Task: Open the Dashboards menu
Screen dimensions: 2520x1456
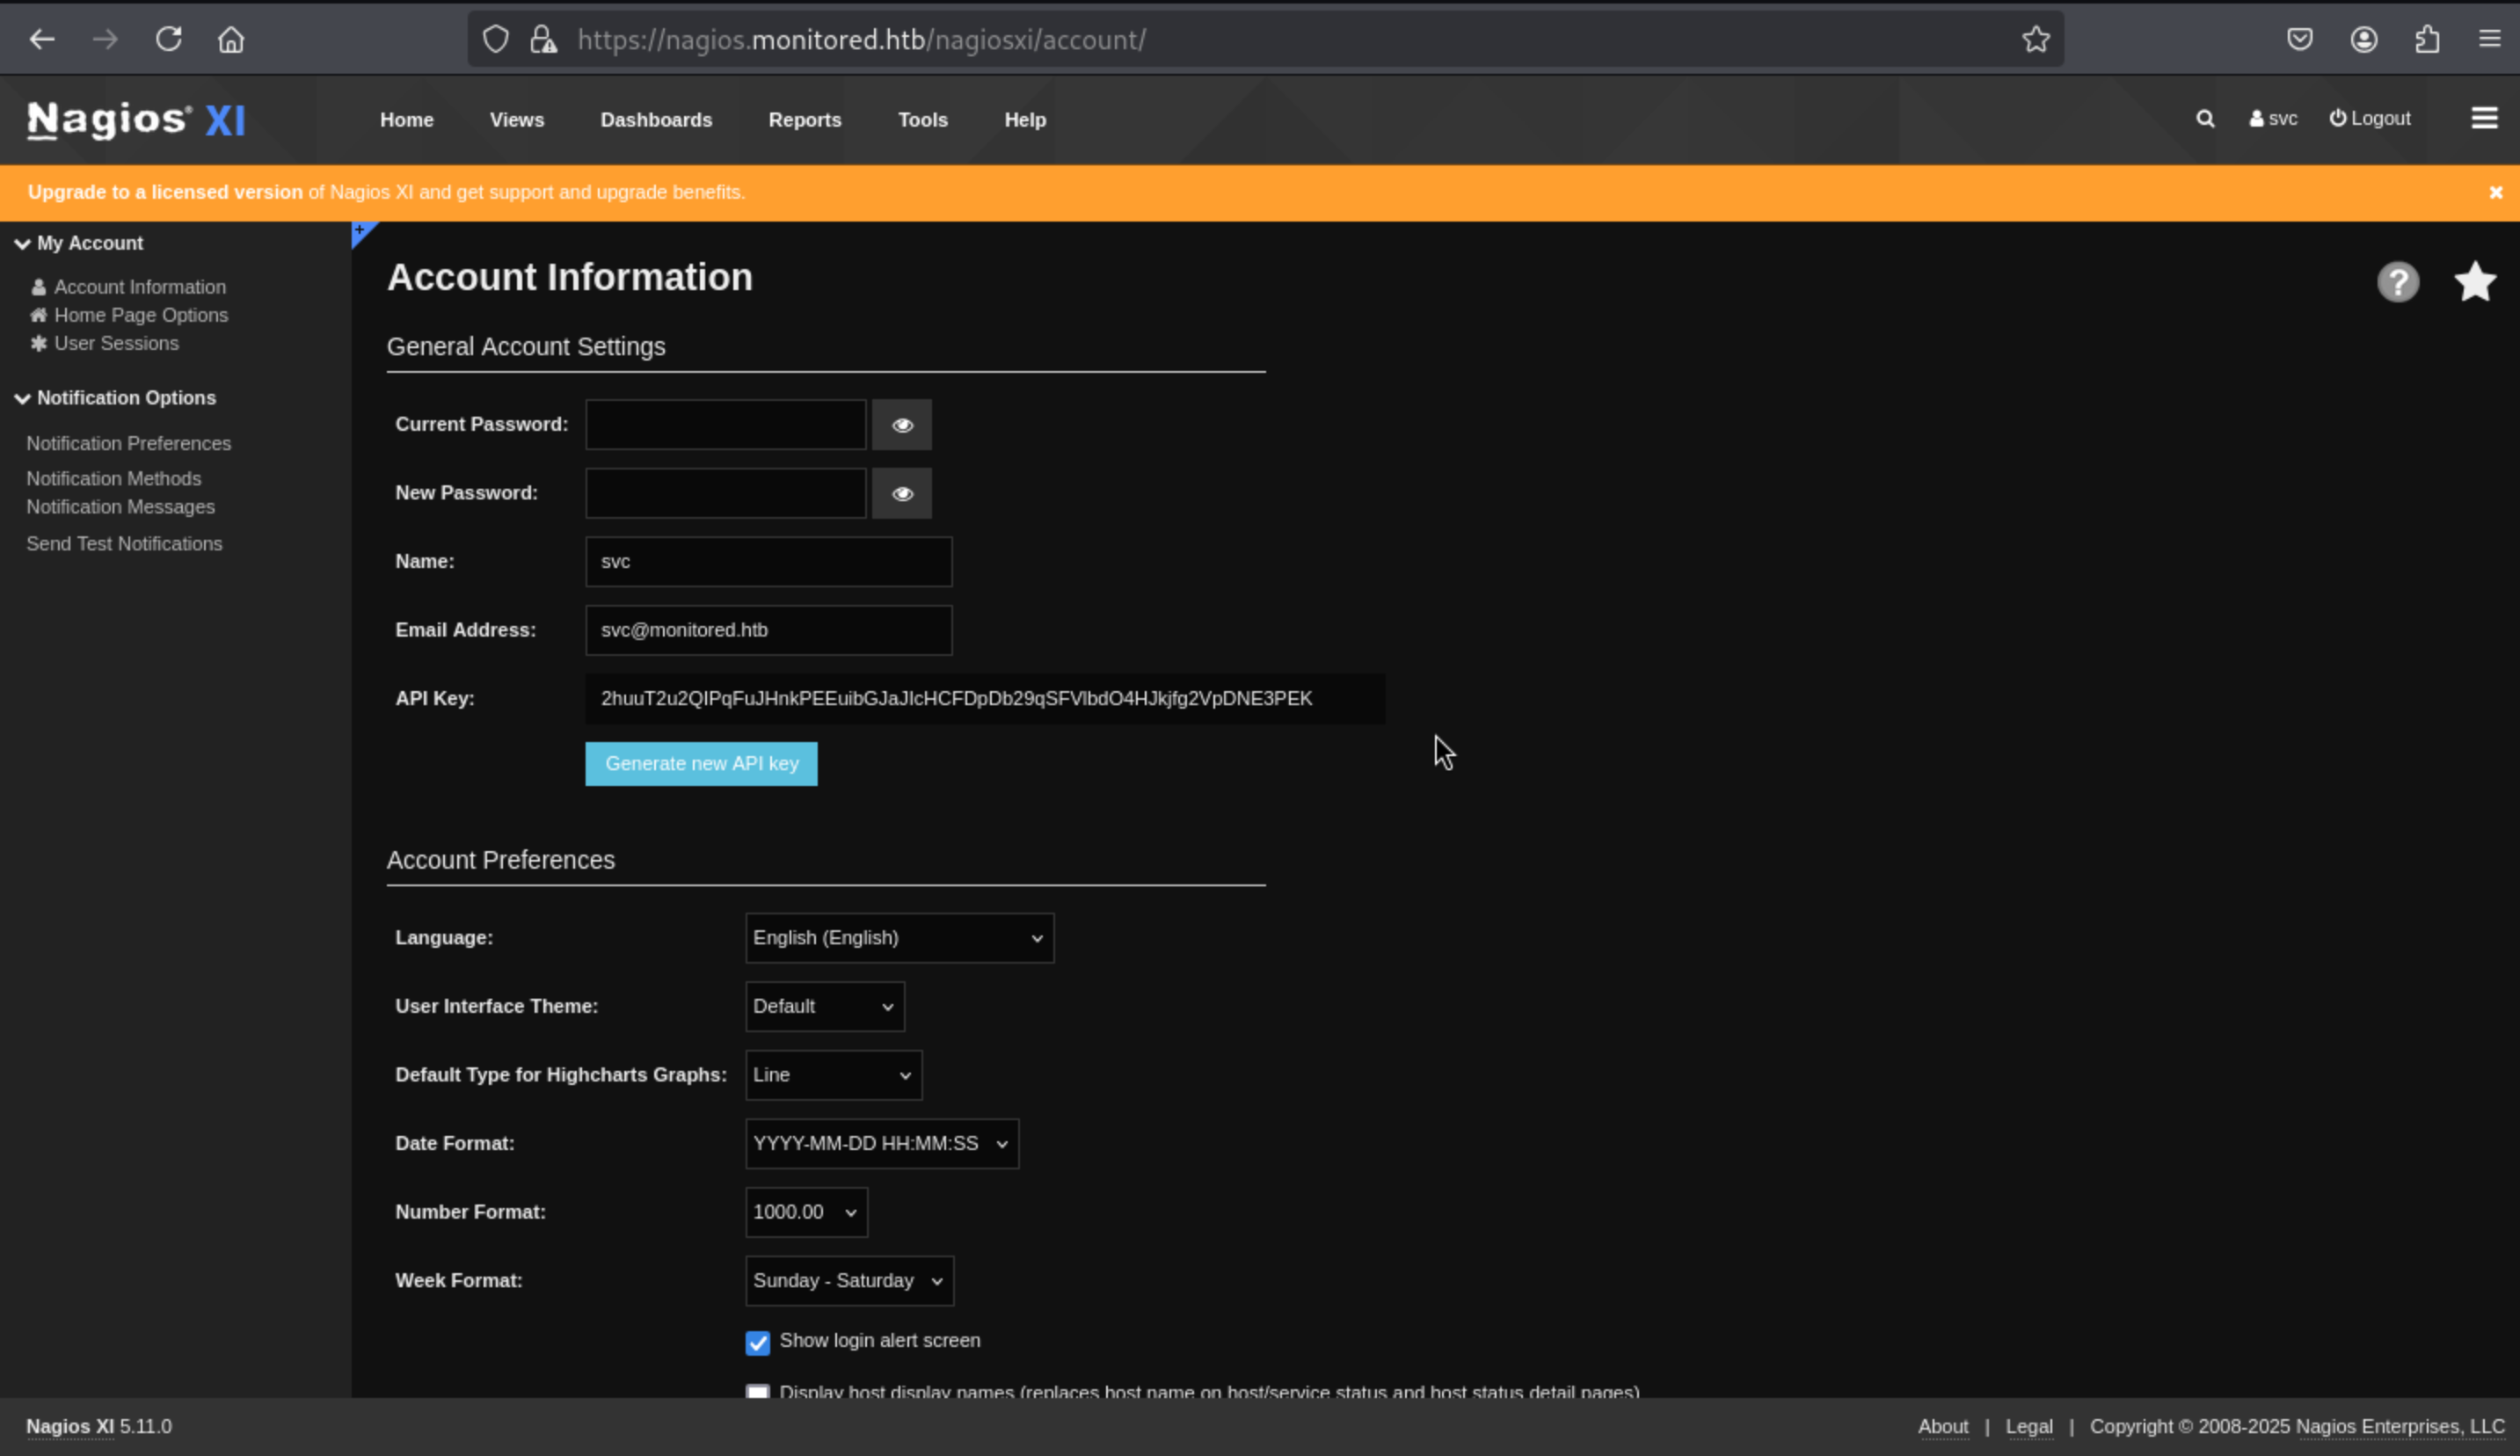Action: (x=655, y=120)
